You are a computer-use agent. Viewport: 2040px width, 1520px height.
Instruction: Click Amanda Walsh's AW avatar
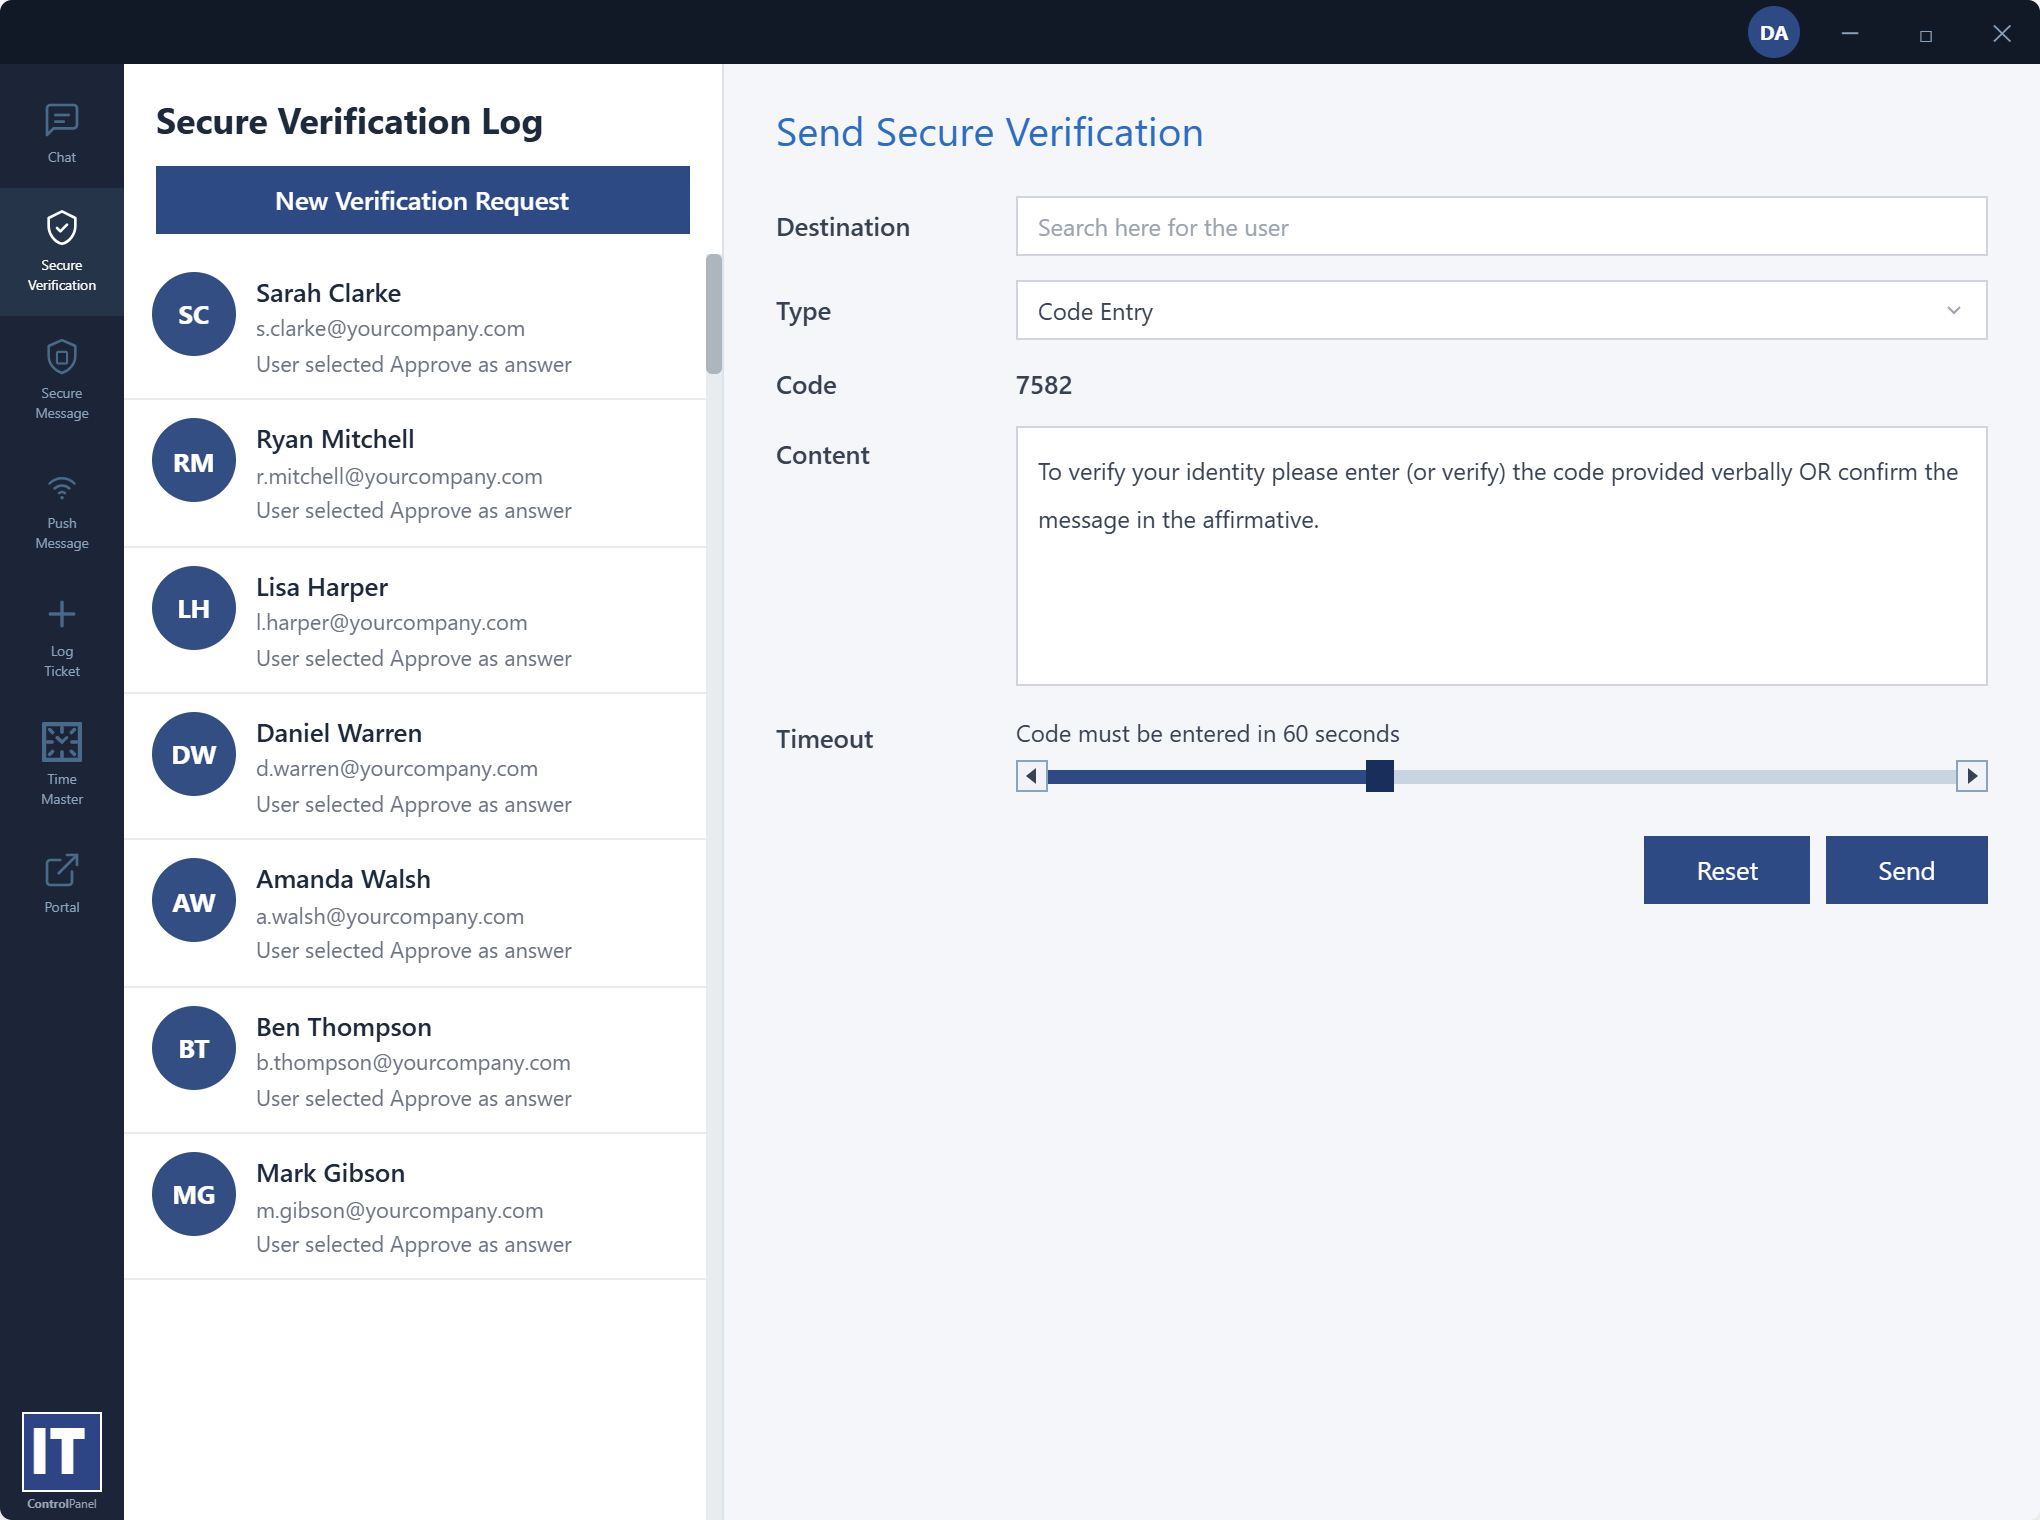coord(194,901)
